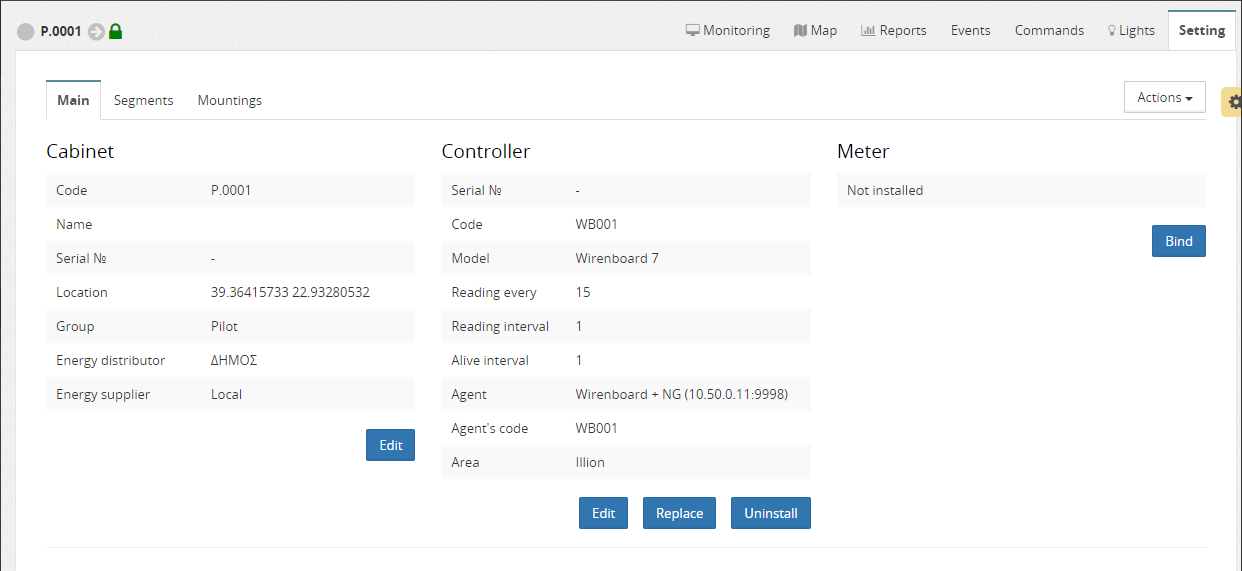This screenshot has height=571, width=1242.
Task: Switch to the Mountings sub-tab
Action: pos(229,100)
